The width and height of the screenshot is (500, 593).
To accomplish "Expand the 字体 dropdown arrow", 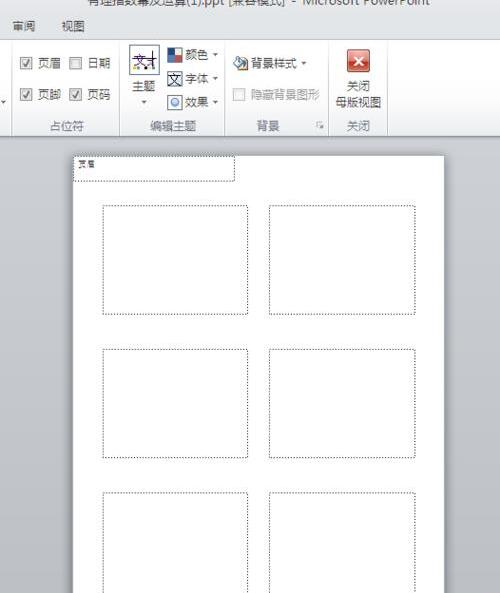I will click(x=215, y=79).
